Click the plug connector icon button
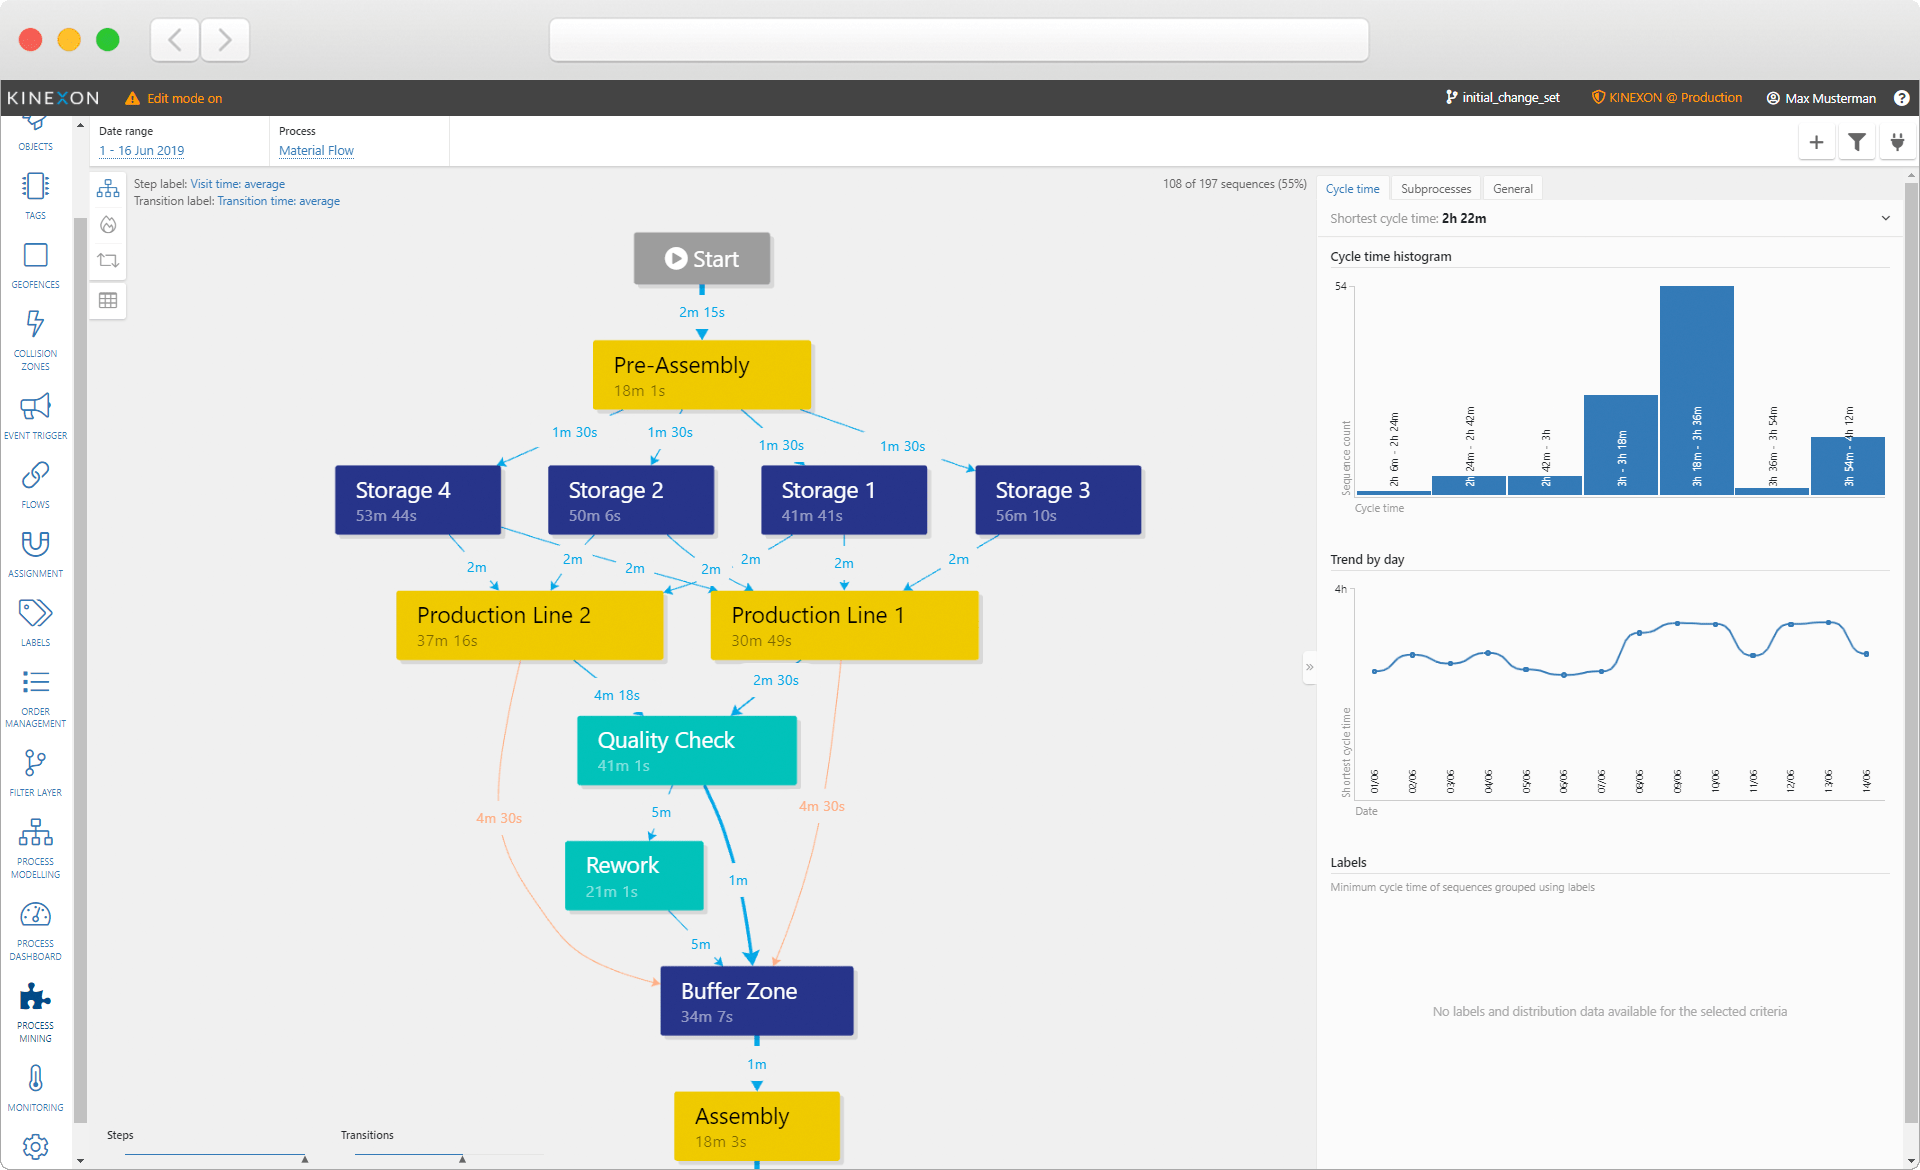1920x1170 pixels. pos(1897,142)
